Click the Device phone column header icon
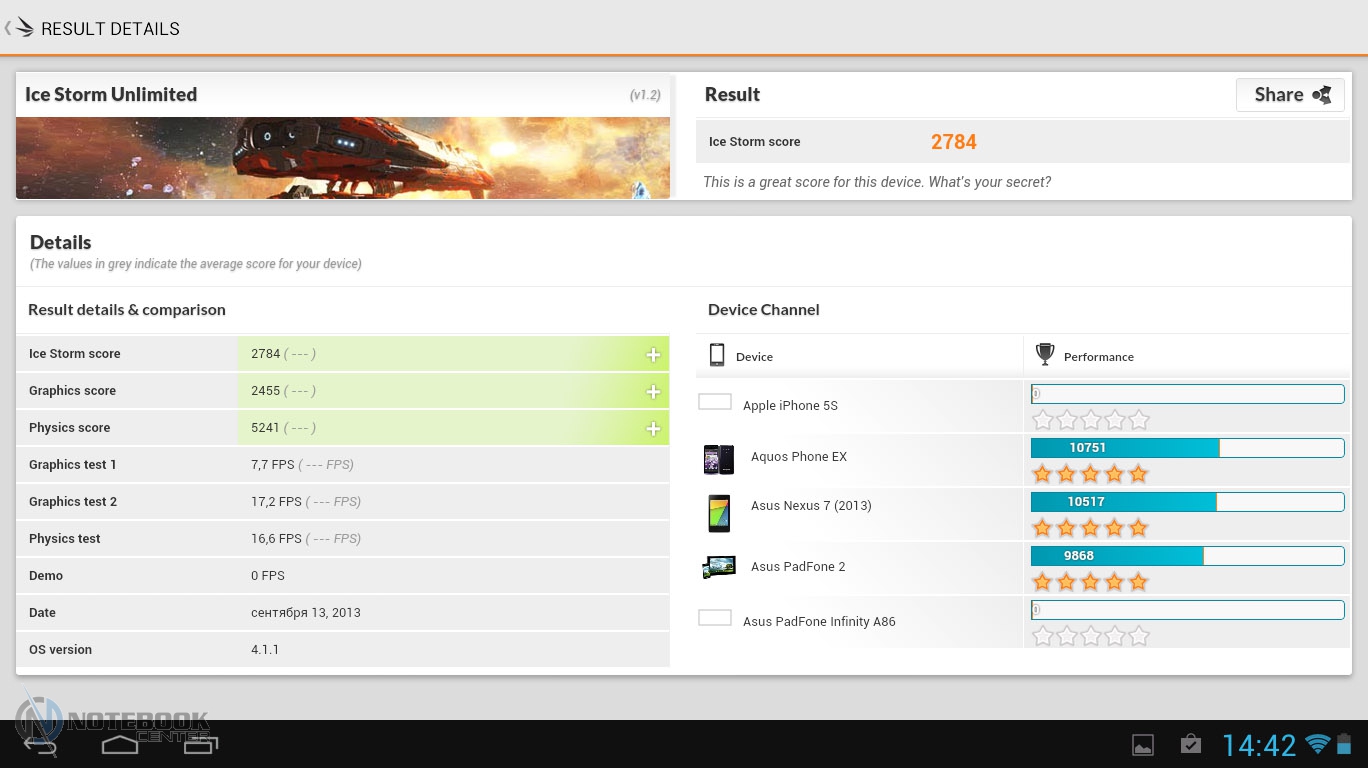This screenshot has width=1368, height=768. pyautogui.click(x=717, y=355)
